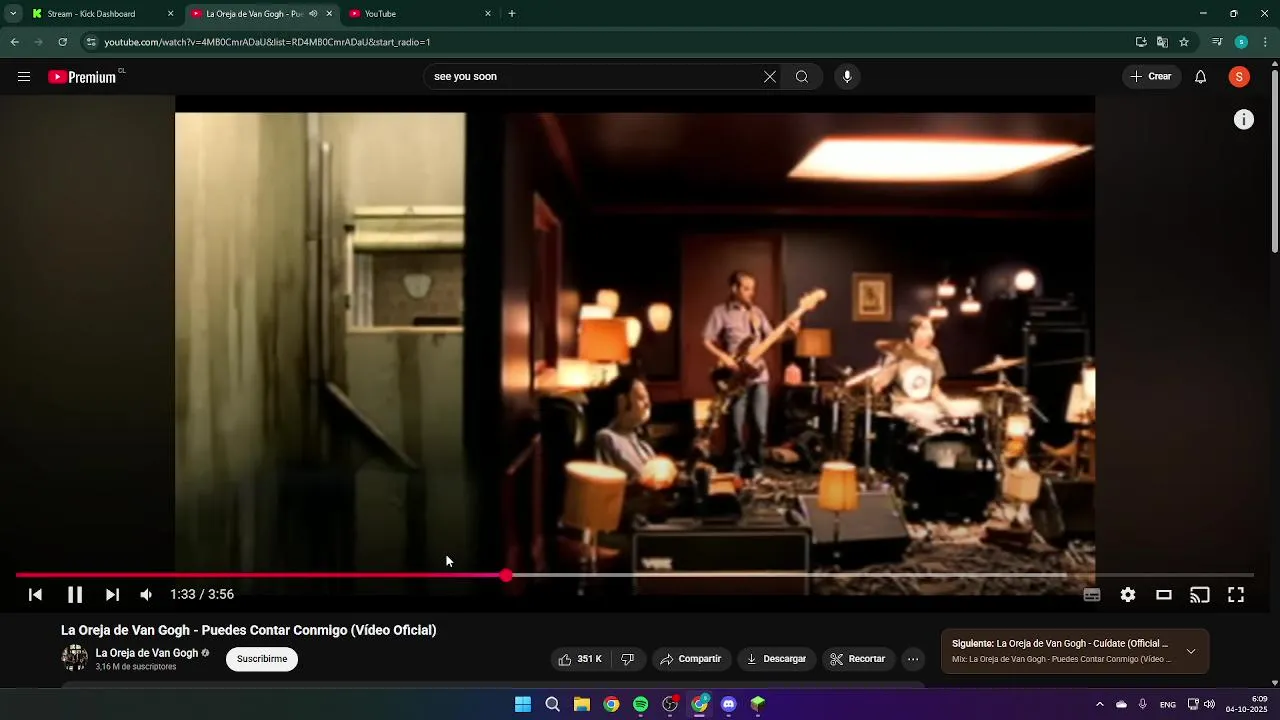
Task: Open Spotify from taskbar
Action: (x=641, y=704)
